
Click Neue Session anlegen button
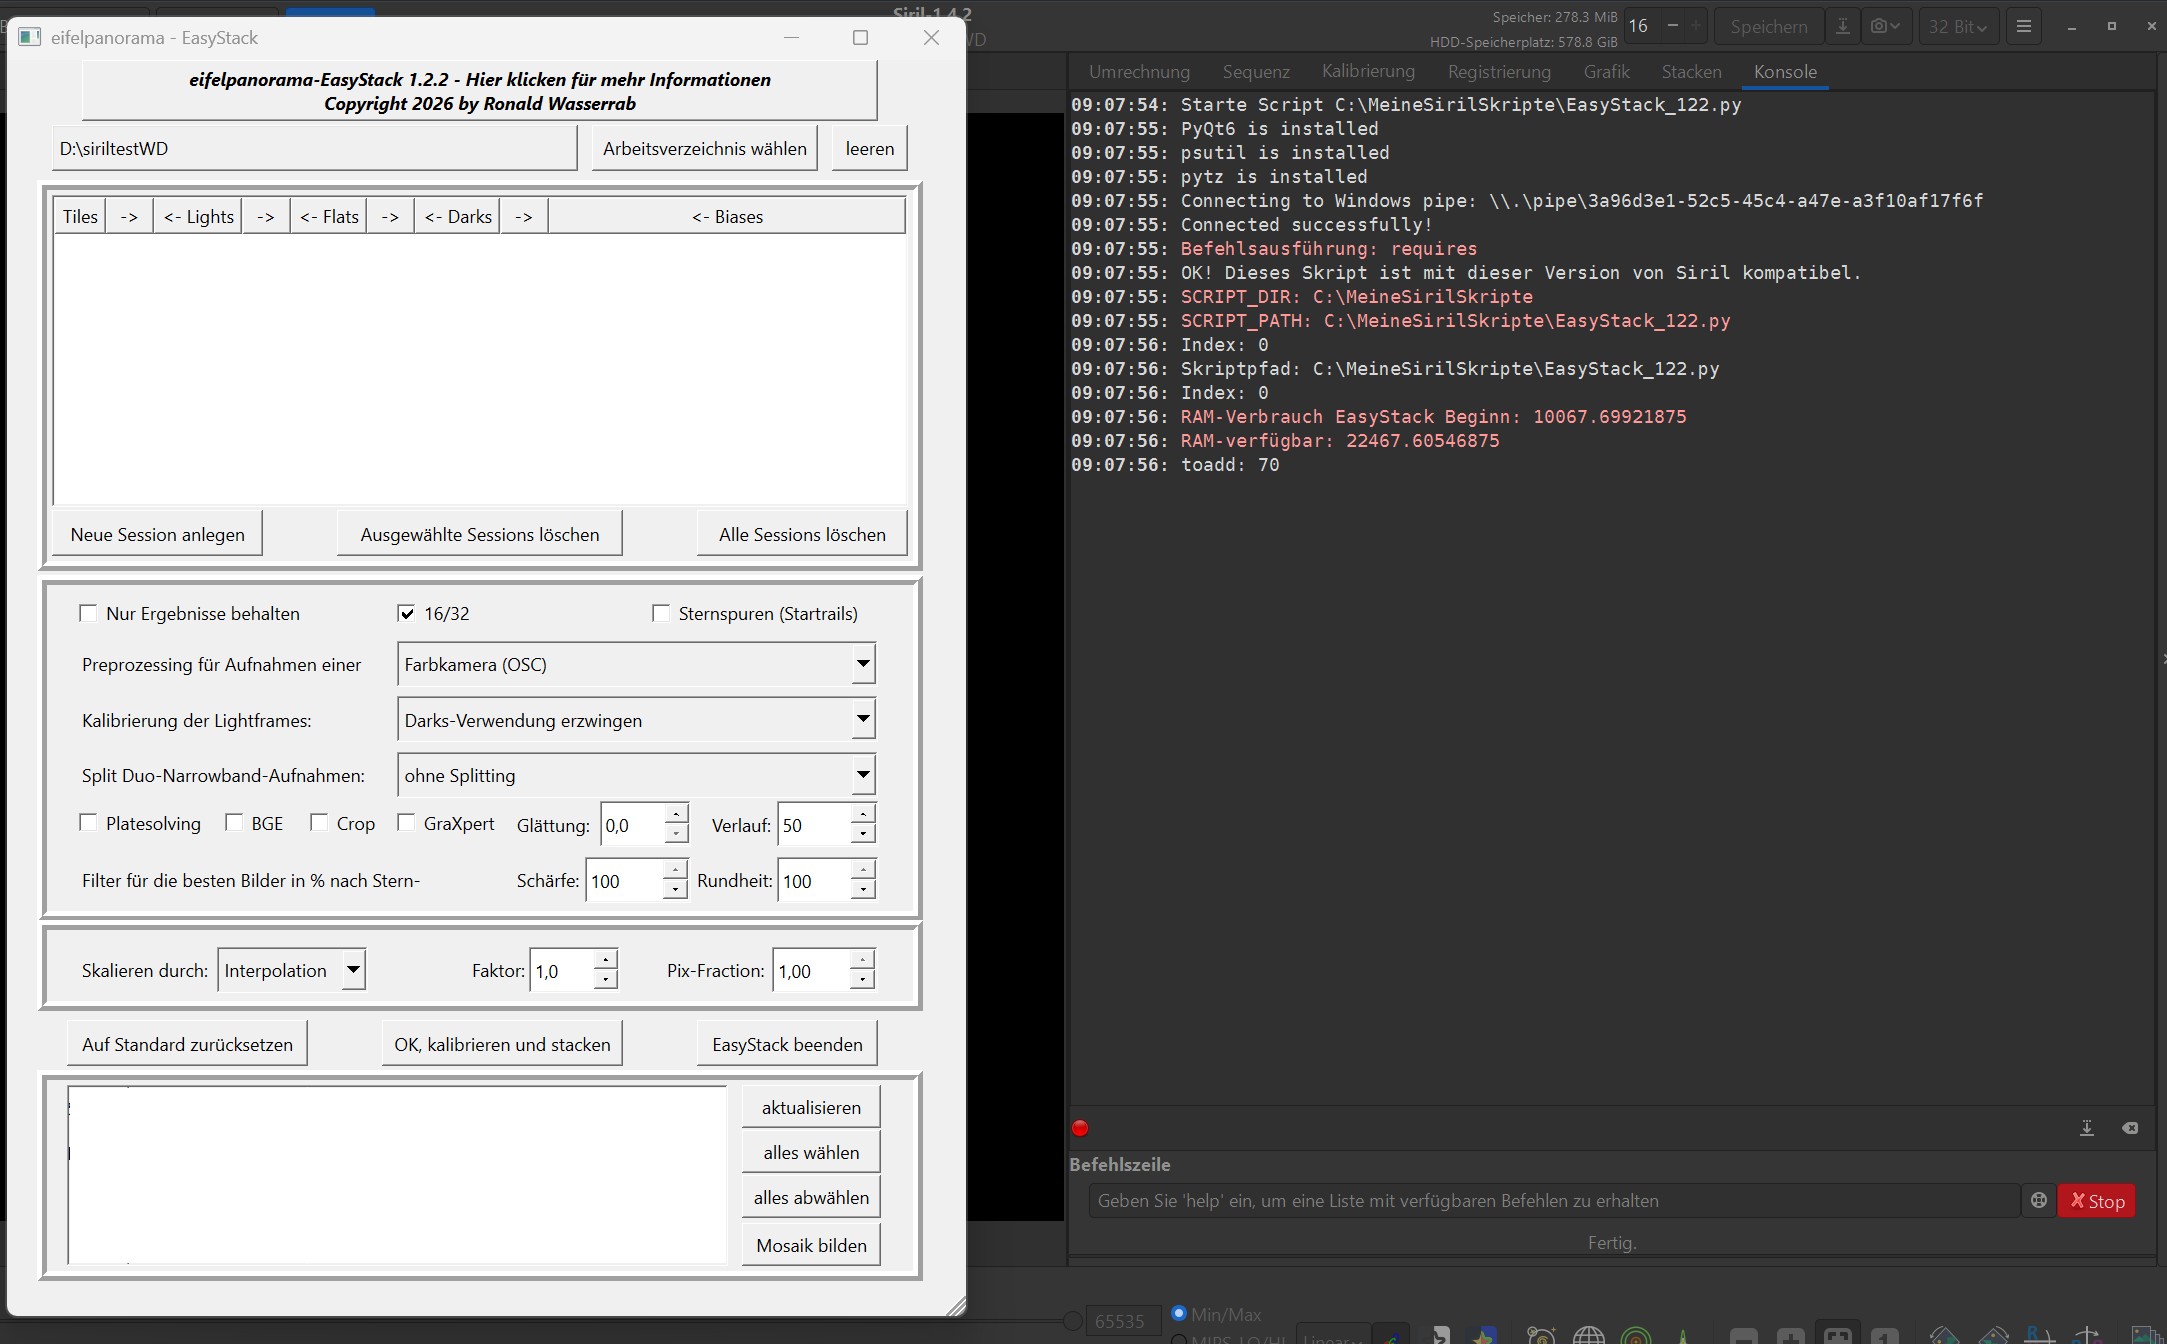pos(158,534)
